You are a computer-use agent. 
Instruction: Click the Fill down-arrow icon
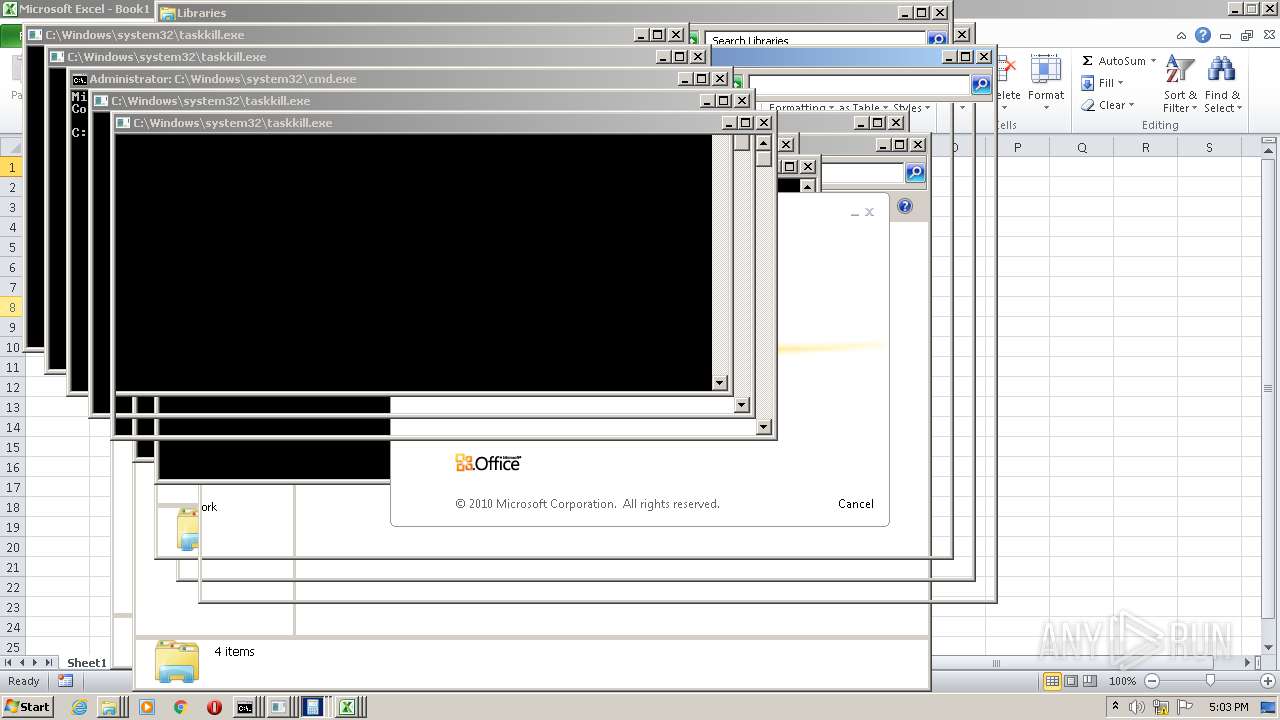coord(1087,83)
